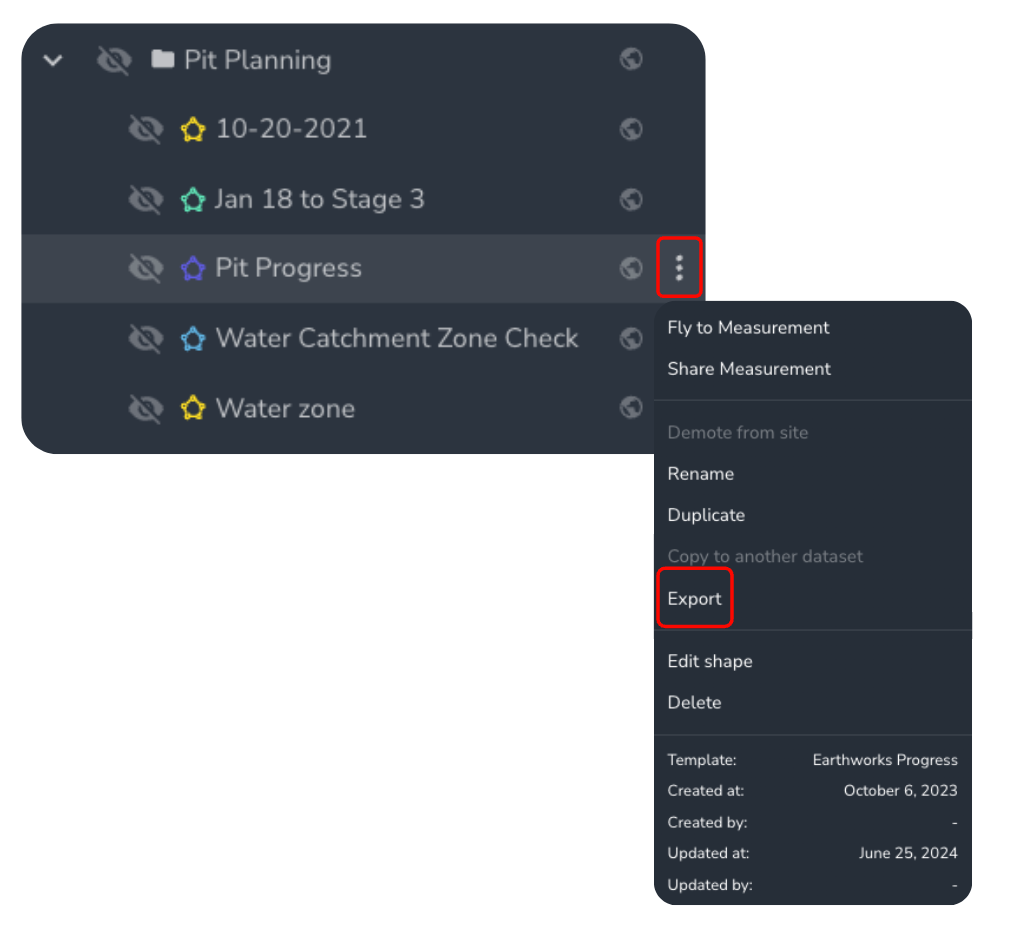Open the three-dot menu for Pit Progress
1009x927 pixels.
679,268
